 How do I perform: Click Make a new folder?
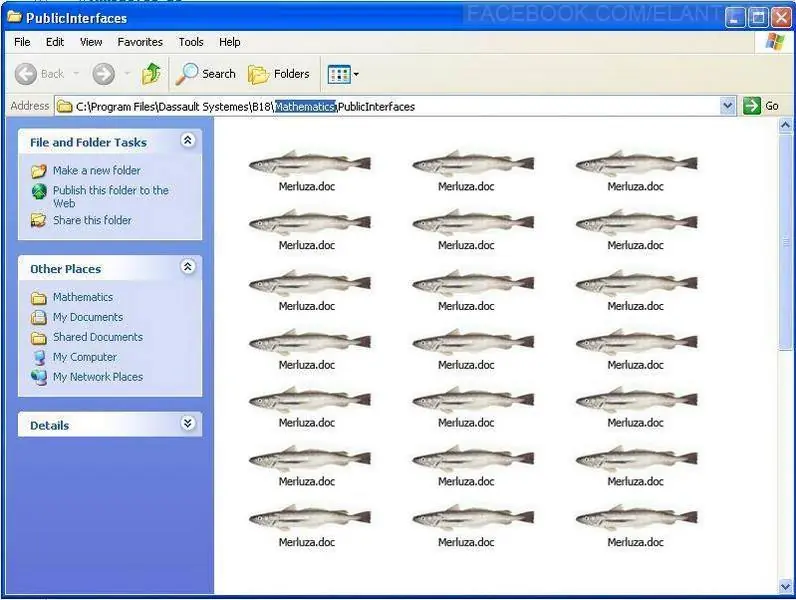97,171
